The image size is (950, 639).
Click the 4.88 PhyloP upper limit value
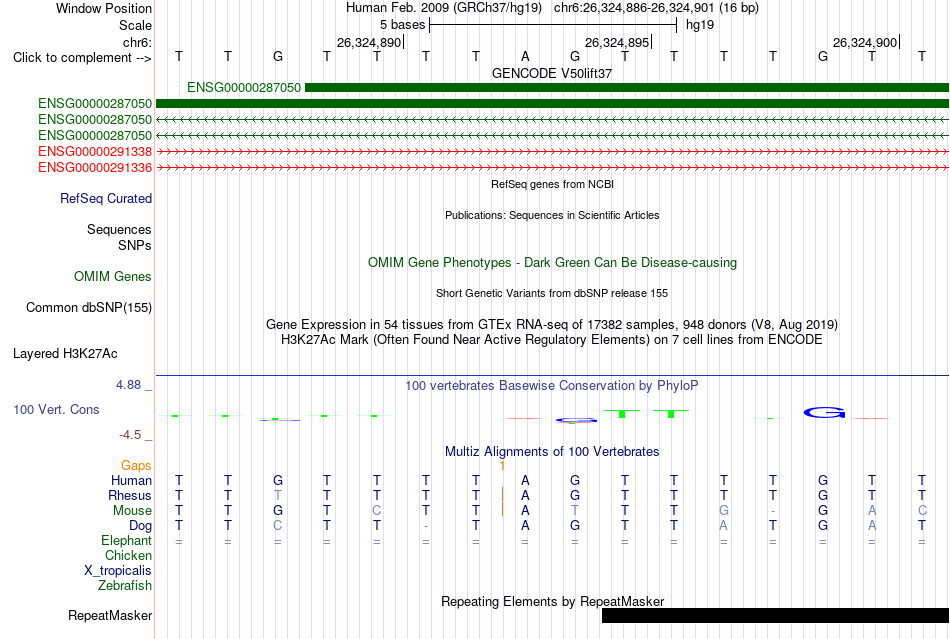128,385
